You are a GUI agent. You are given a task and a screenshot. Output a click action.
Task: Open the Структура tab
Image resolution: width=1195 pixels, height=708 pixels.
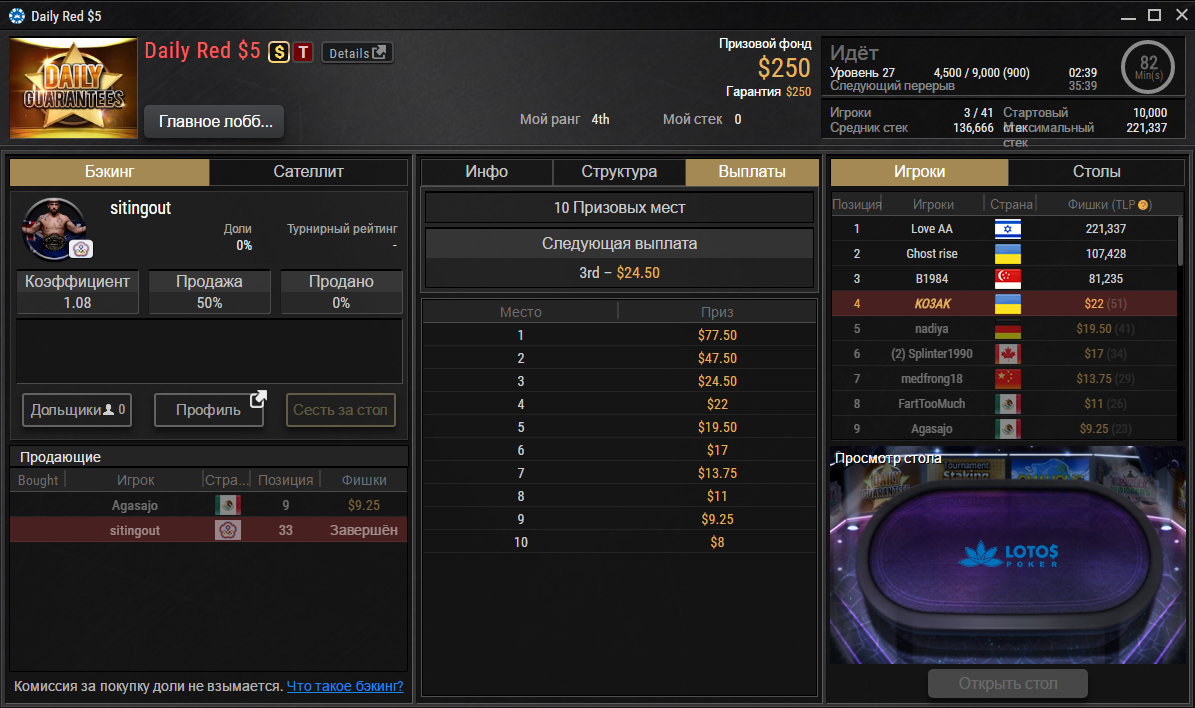click(619, 171)
